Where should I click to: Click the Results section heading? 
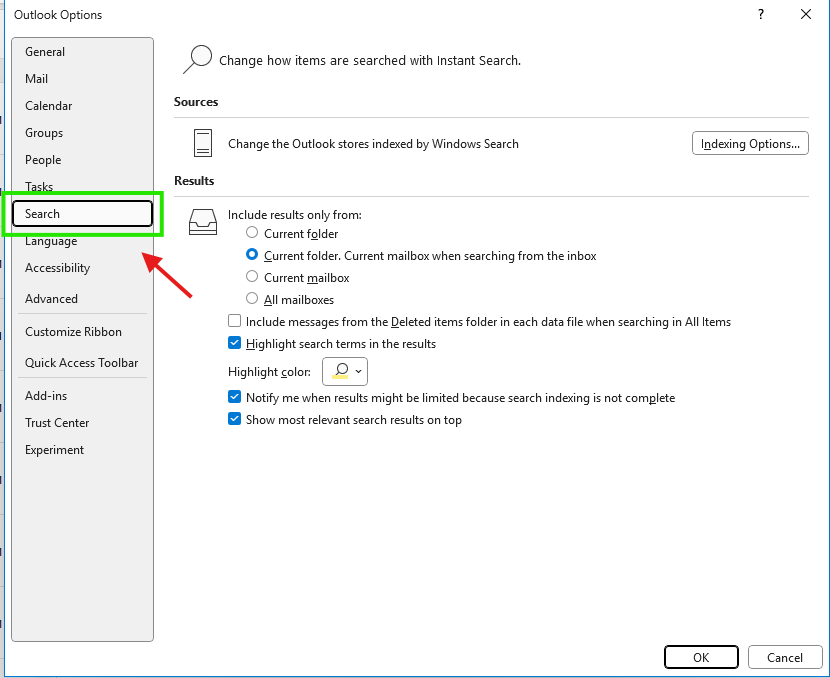point(194,180)
